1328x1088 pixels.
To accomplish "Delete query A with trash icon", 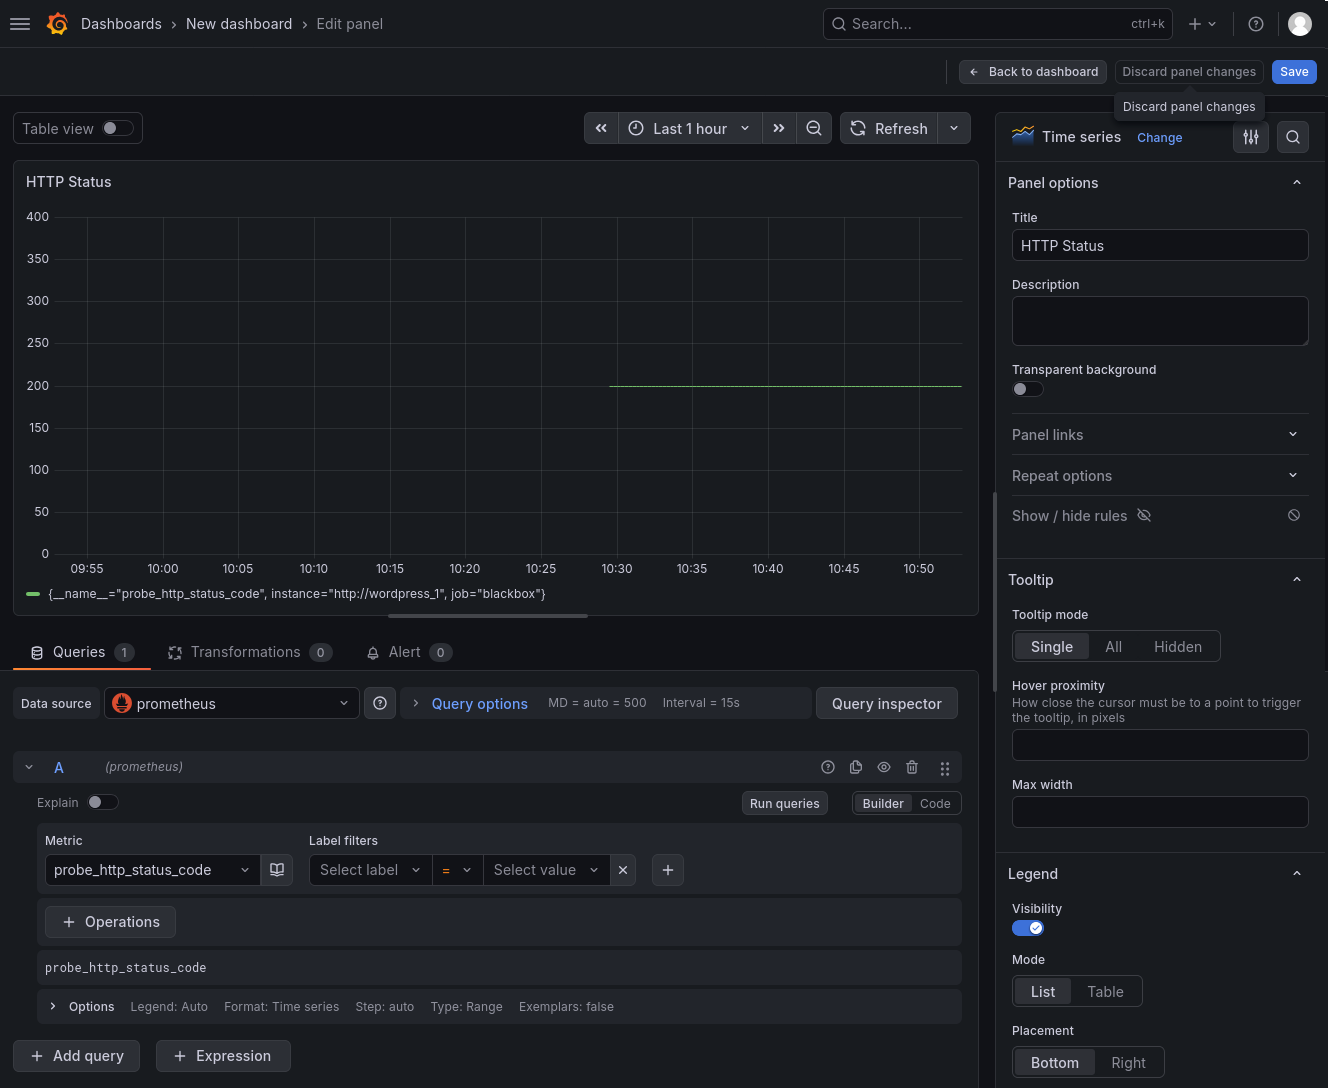I will (x=912, y=767).
